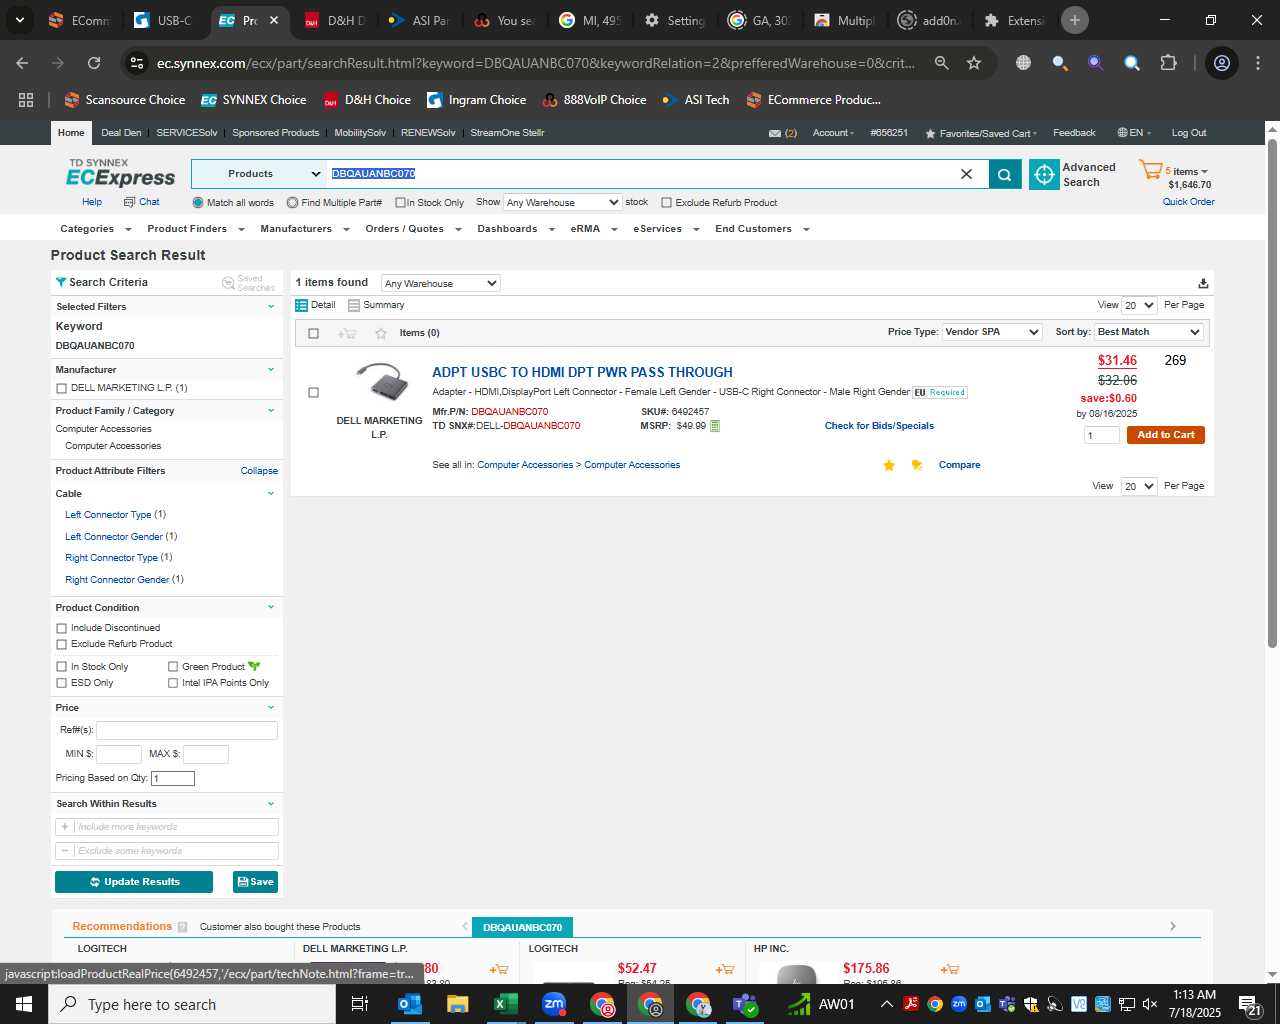Image resolution: width=1280 pixels, height=1024 pixels.
Task: Click the Compare link
Action: (x=959, y=465)
